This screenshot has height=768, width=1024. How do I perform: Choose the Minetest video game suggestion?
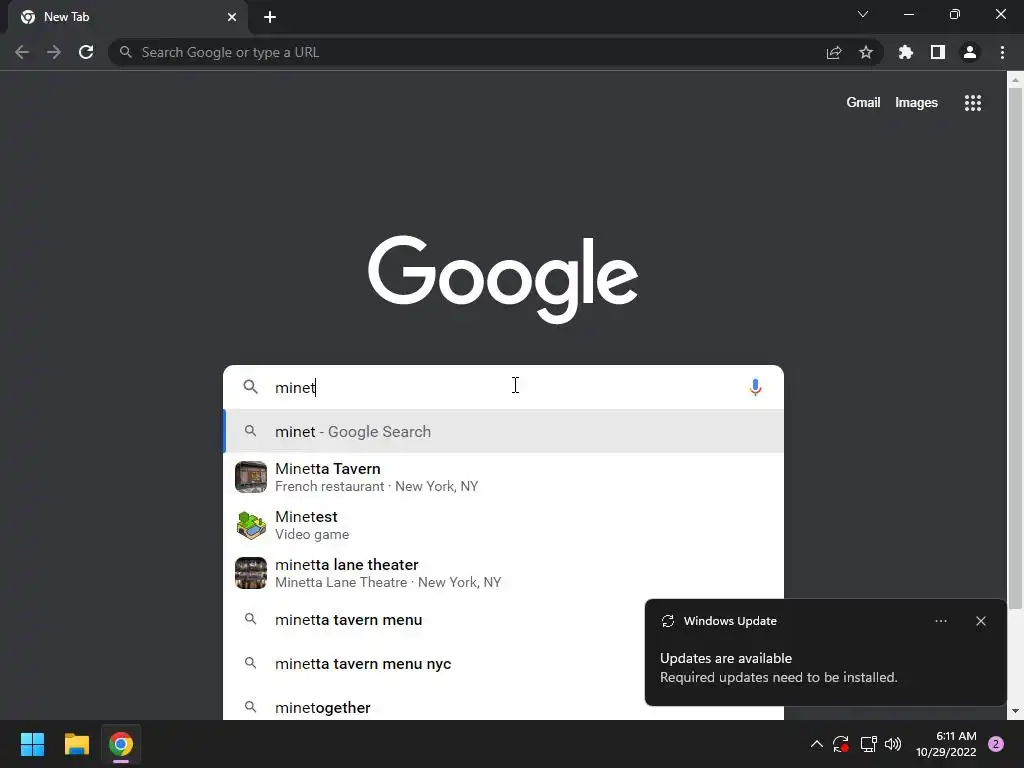click(504, 525)
